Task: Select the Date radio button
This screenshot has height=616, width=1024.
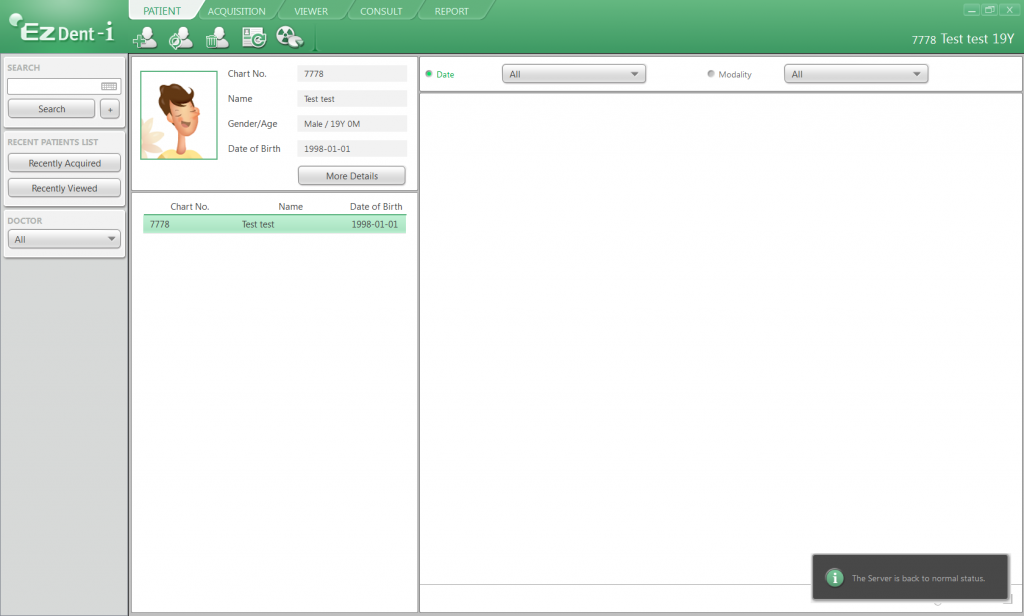Action: (x=429, y=74)
